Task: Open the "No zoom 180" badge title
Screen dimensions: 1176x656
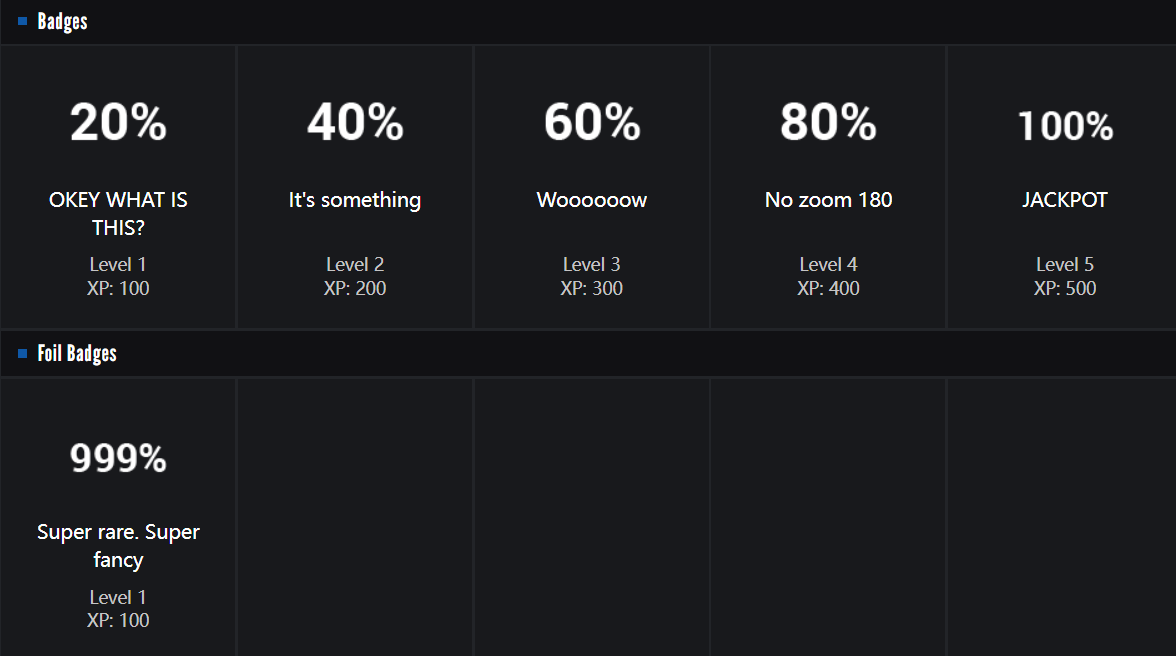Action: (828, 200)
